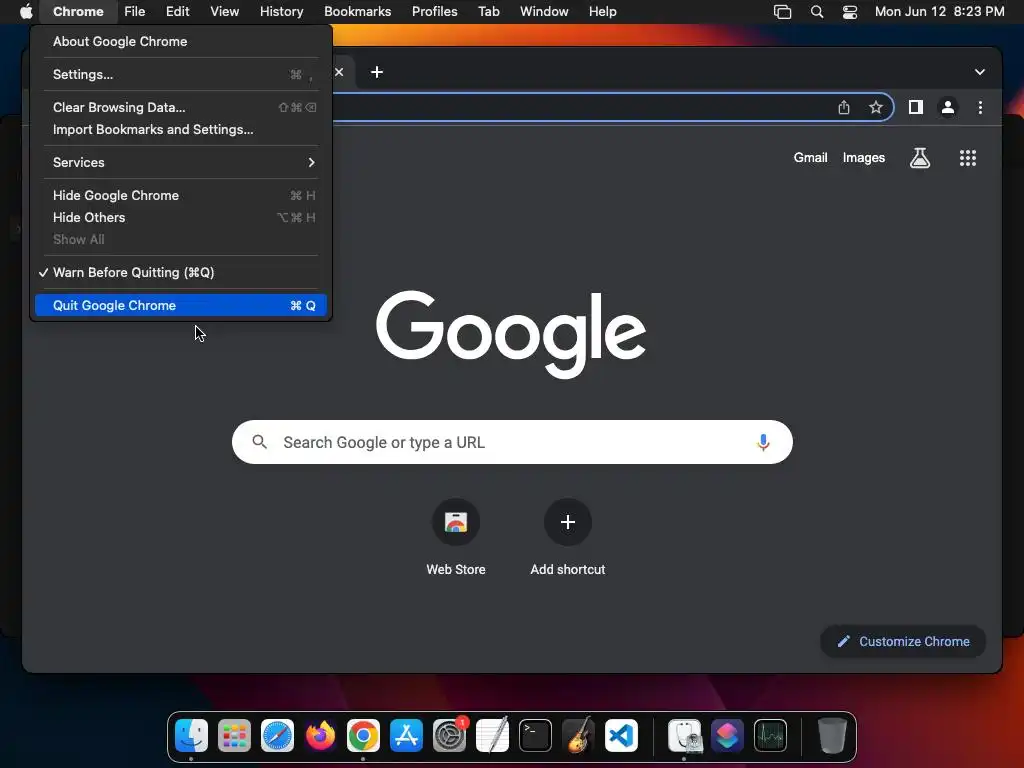Open the Apple menu
The image size is (1024, 768).
[x=26, y=11]
